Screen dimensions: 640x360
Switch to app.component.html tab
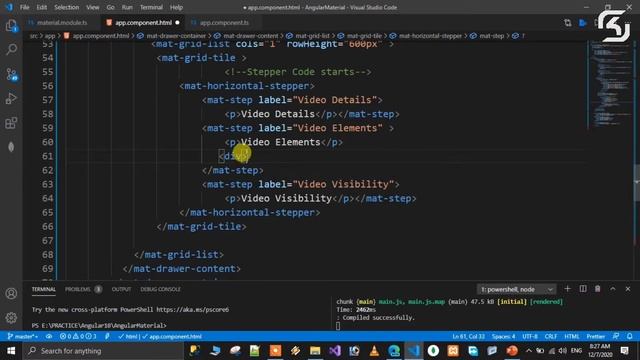[142, 23]
